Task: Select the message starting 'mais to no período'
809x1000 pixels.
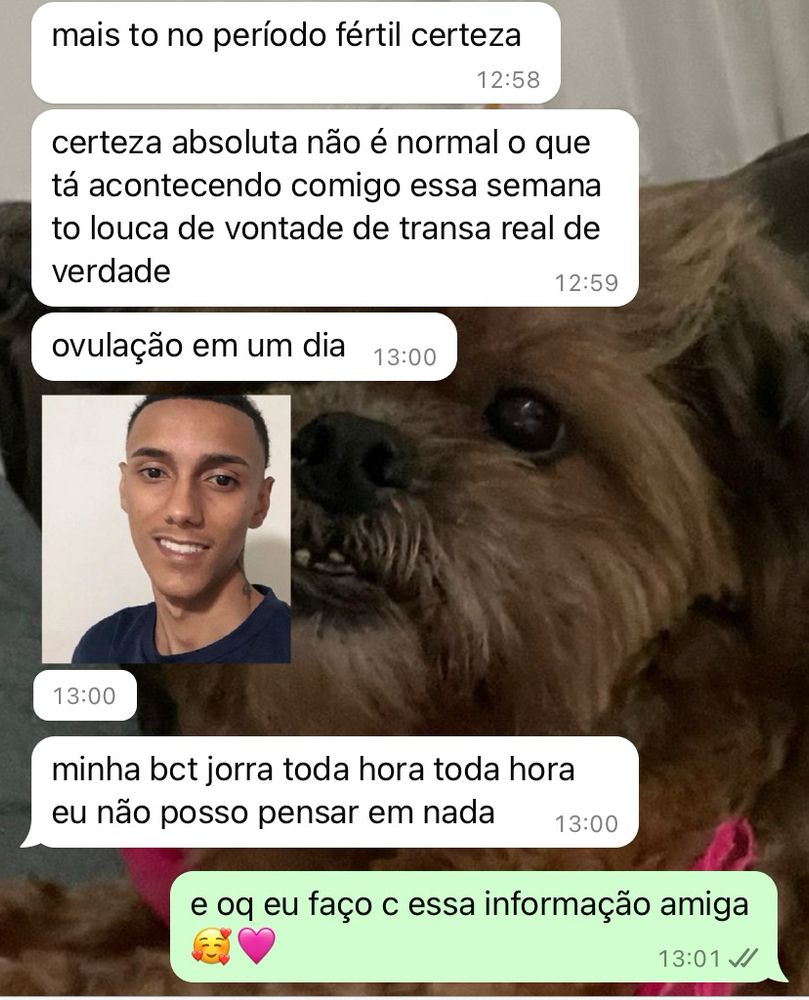Action: (296, 53)
